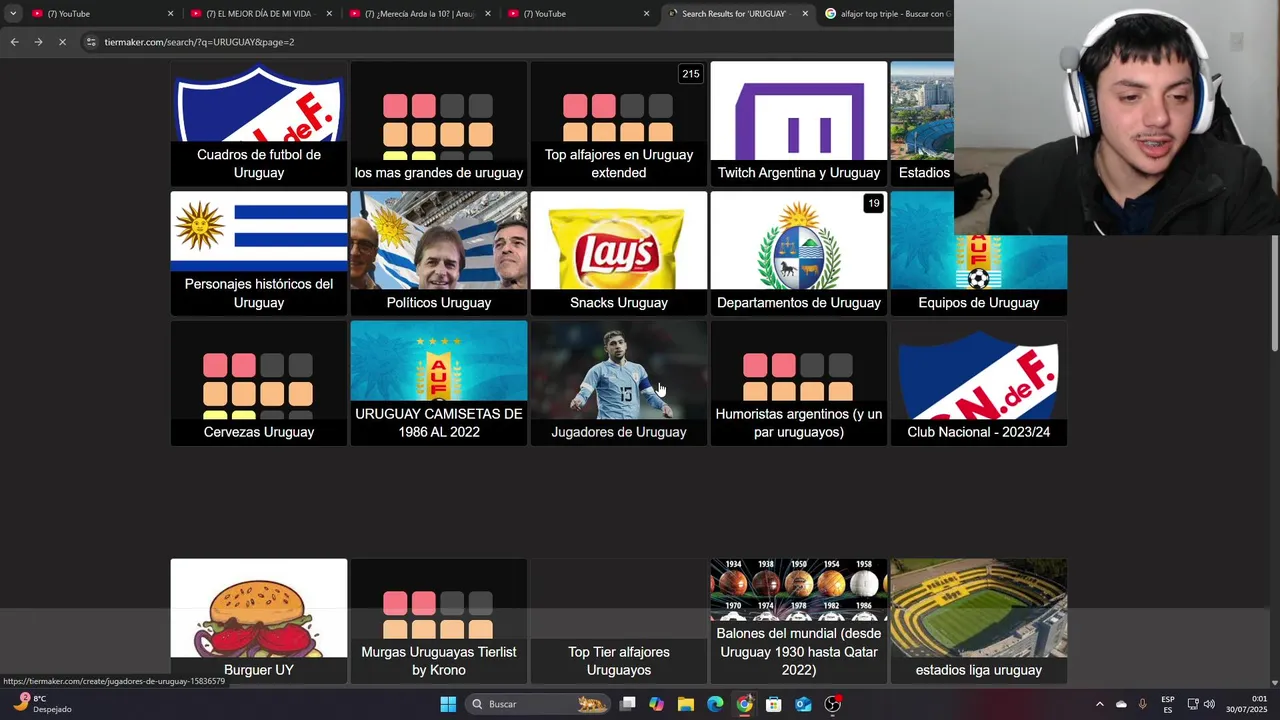1280x720 pixels.
Task: Click the OneDrive cloud tray icon
Action: click(1121, 704)
